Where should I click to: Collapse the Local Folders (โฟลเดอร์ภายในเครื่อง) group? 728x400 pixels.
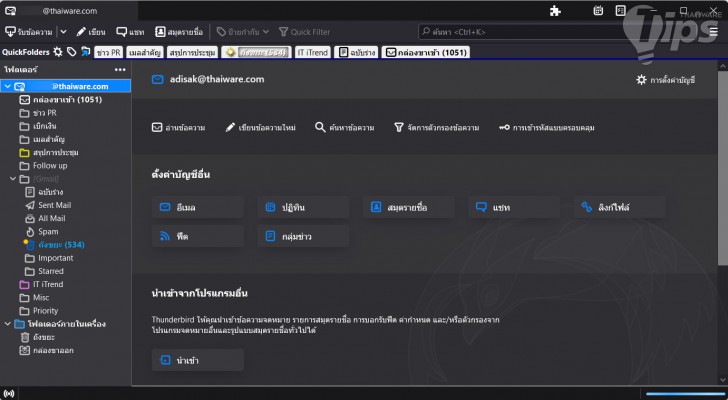point(7,324)
